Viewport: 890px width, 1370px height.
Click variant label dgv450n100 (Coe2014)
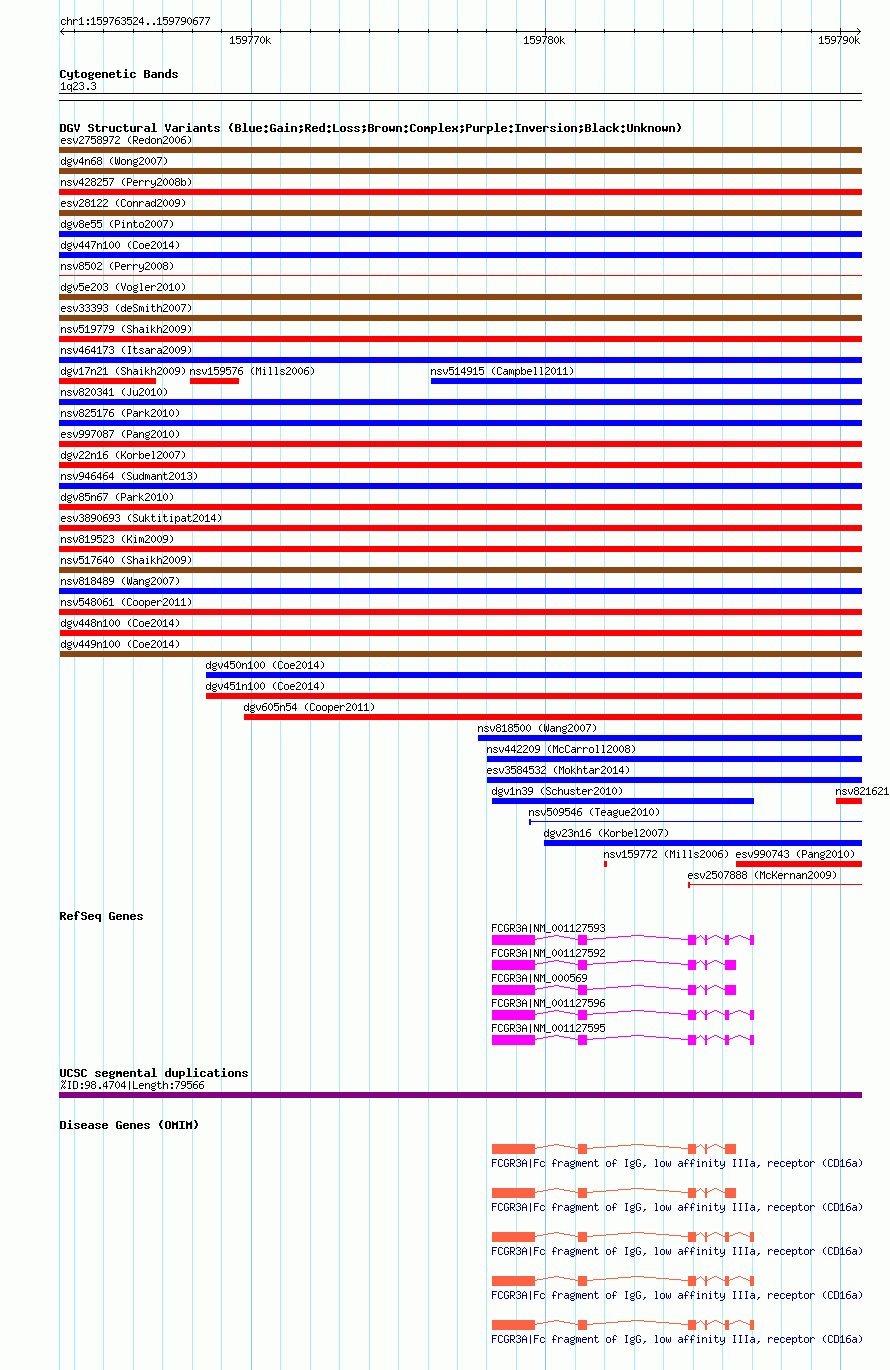click(266, 665)
